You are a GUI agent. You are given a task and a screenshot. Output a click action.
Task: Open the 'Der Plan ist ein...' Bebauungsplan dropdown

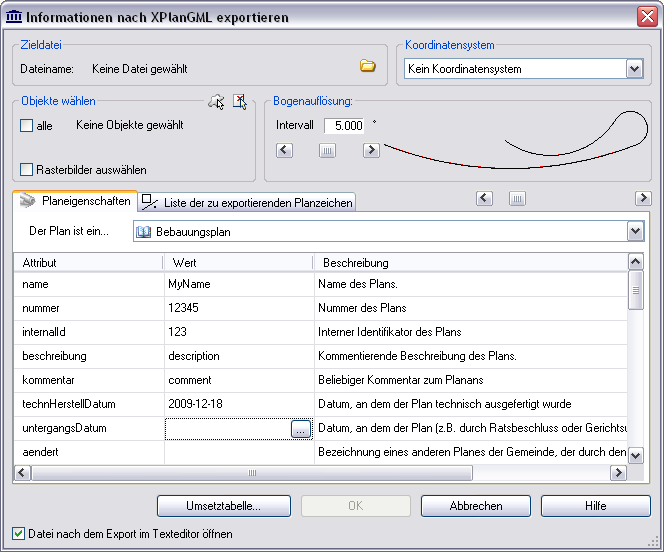(x=635, y=232)
